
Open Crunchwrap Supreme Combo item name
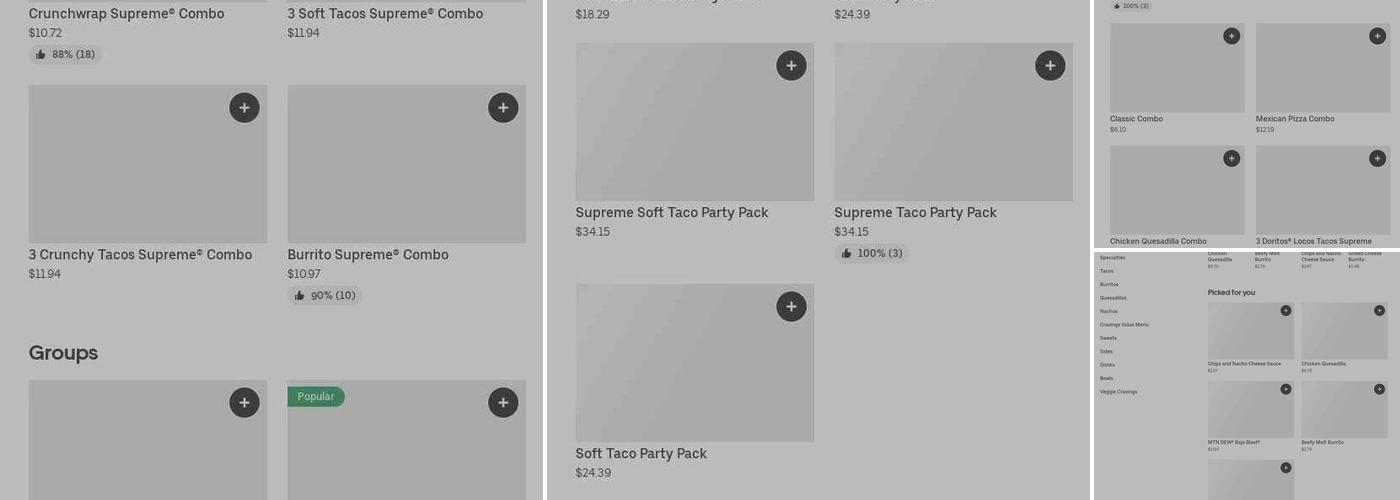click(126, 14)
